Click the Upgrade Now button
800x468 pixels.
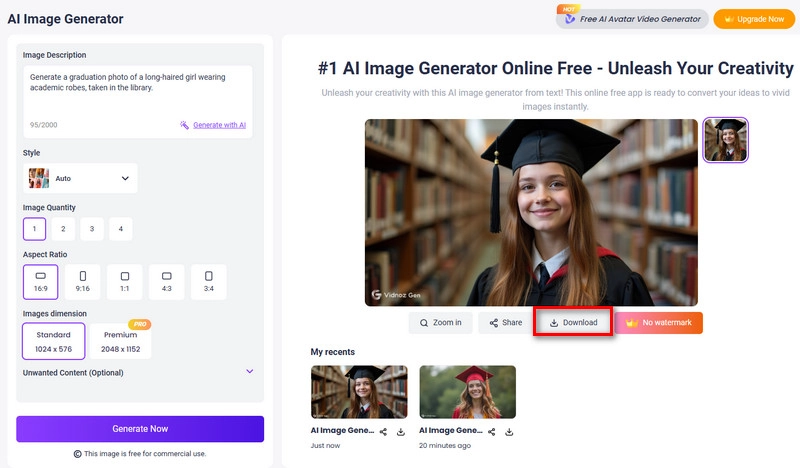click(x=754, y=19)
